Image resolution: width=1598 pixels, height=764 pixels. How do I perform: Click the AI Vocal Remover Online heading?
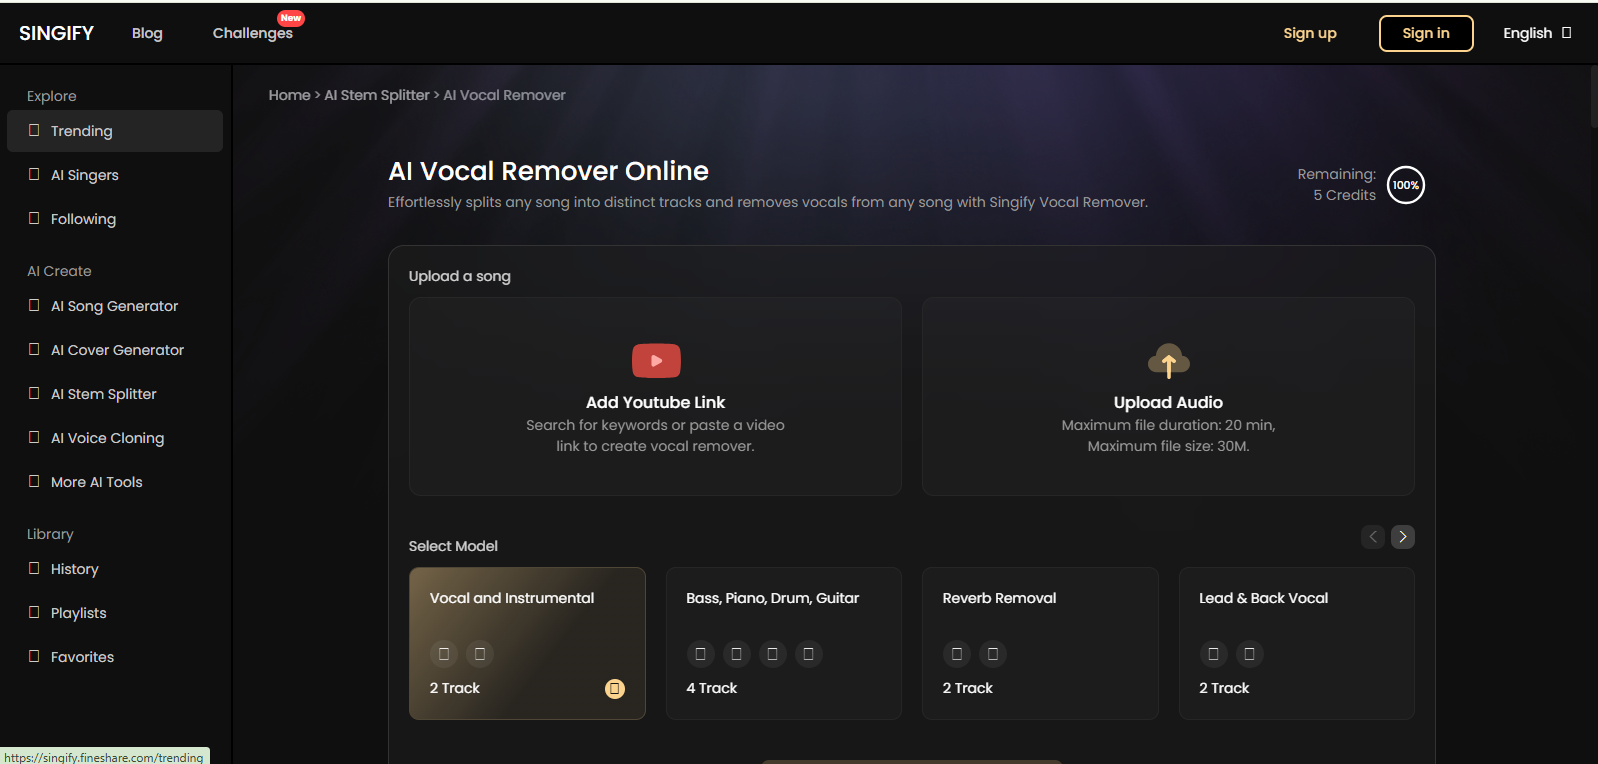coord(548,171)
